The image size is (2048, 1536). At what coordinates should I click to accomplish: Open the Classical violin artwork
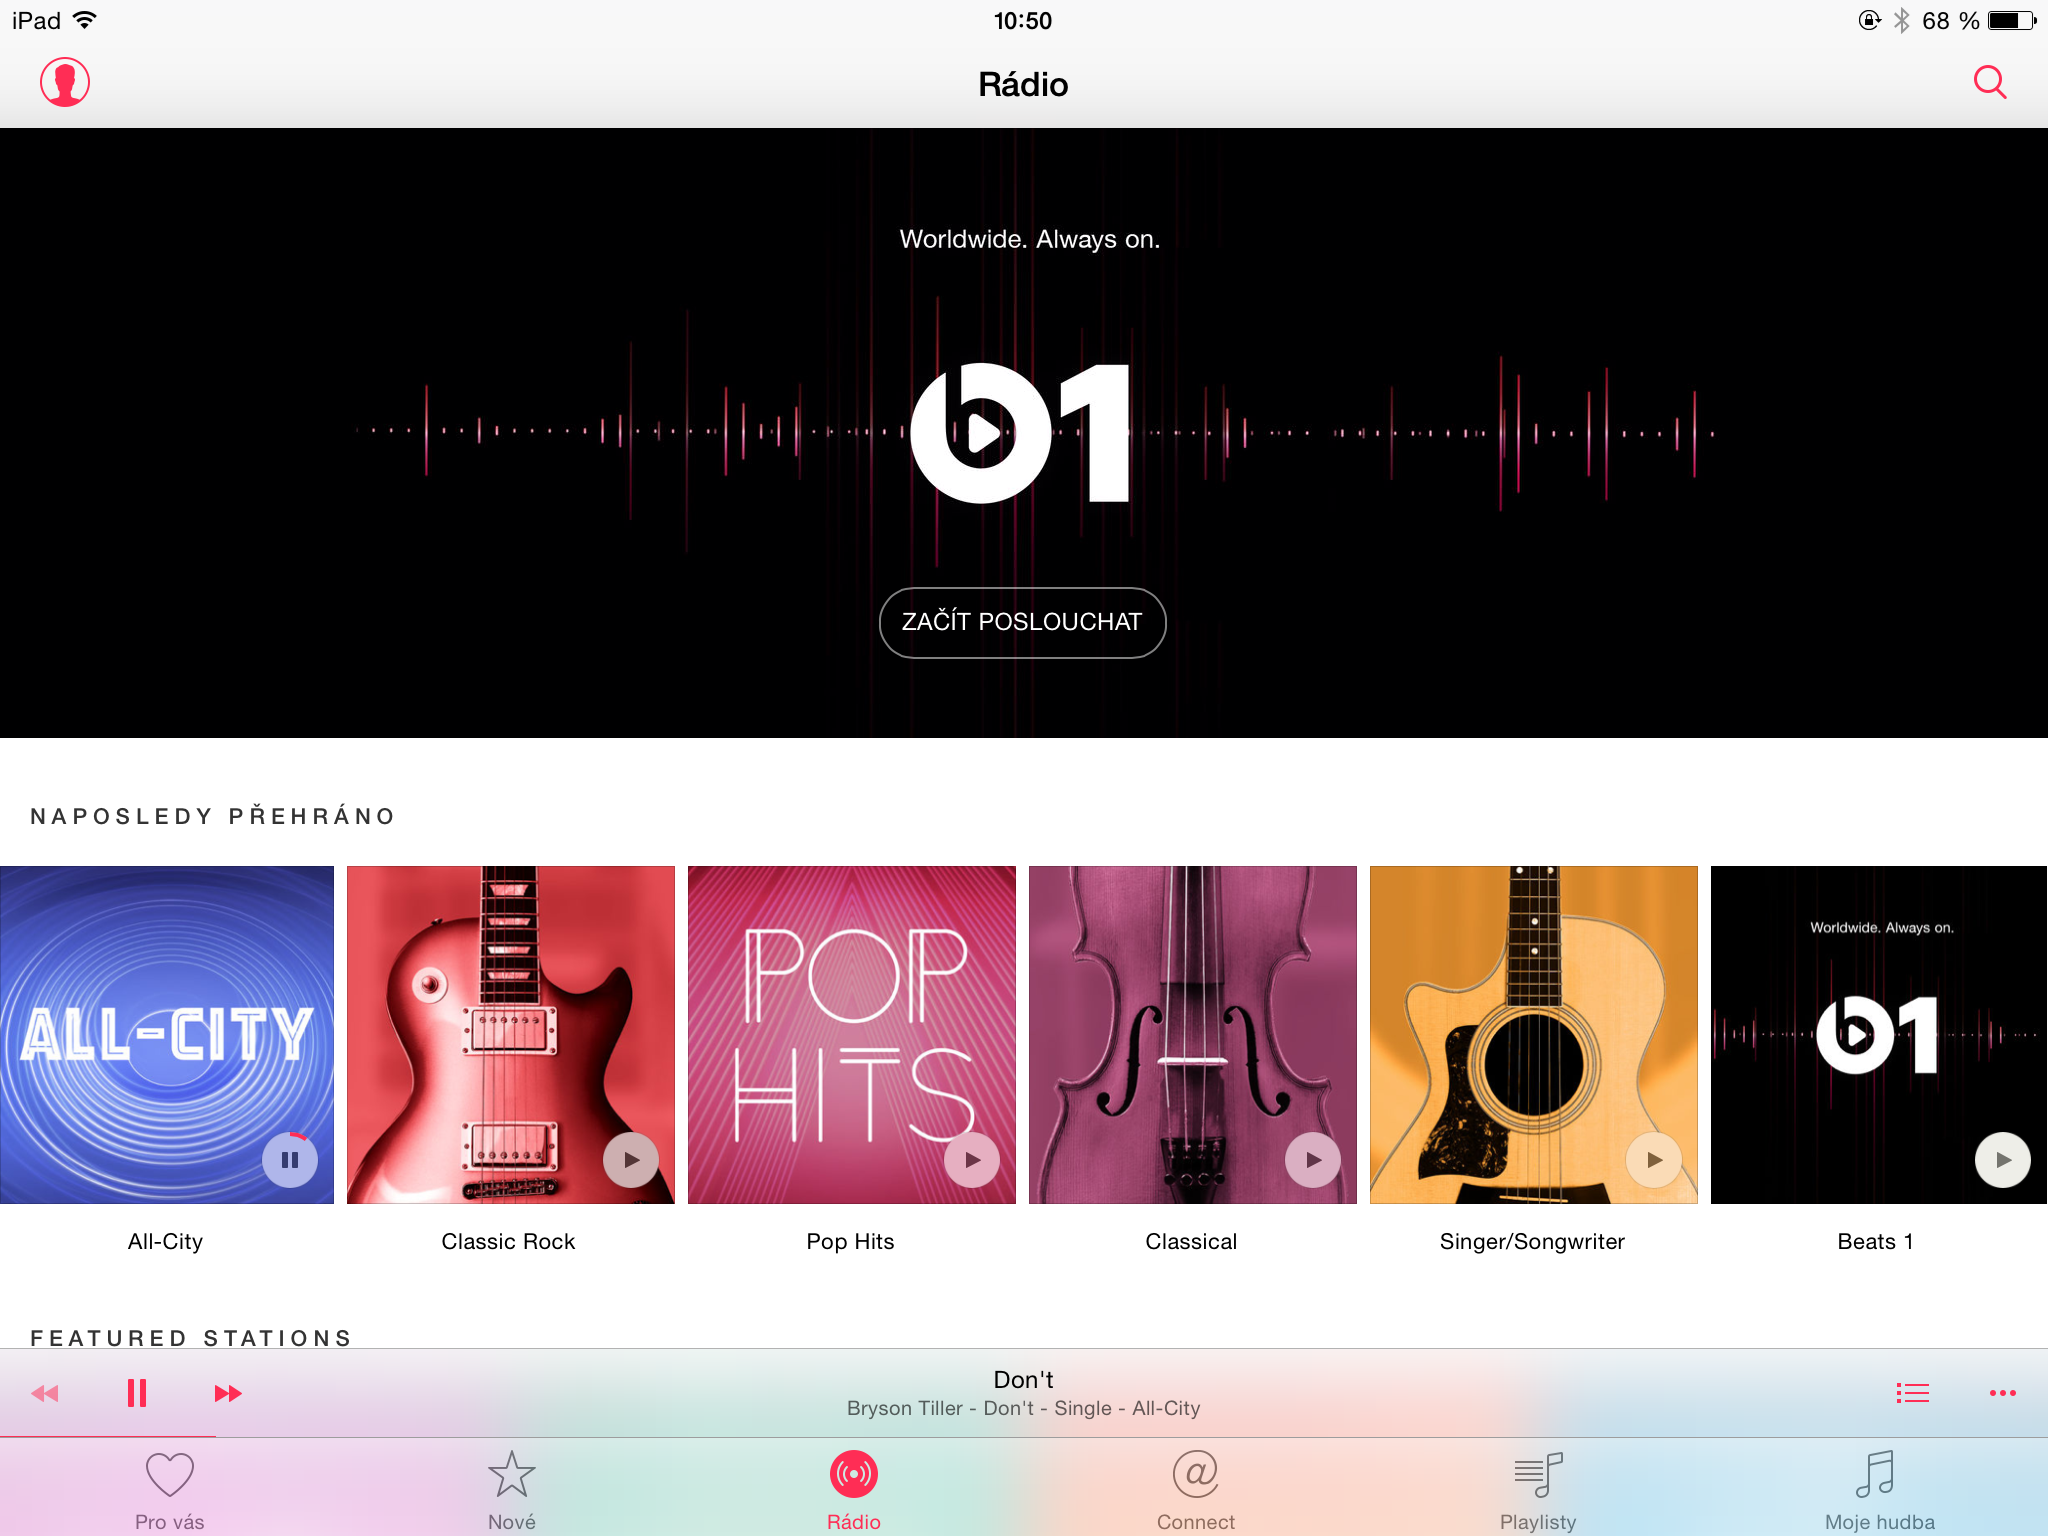pyautogui.click(x=1193, y=1035)
